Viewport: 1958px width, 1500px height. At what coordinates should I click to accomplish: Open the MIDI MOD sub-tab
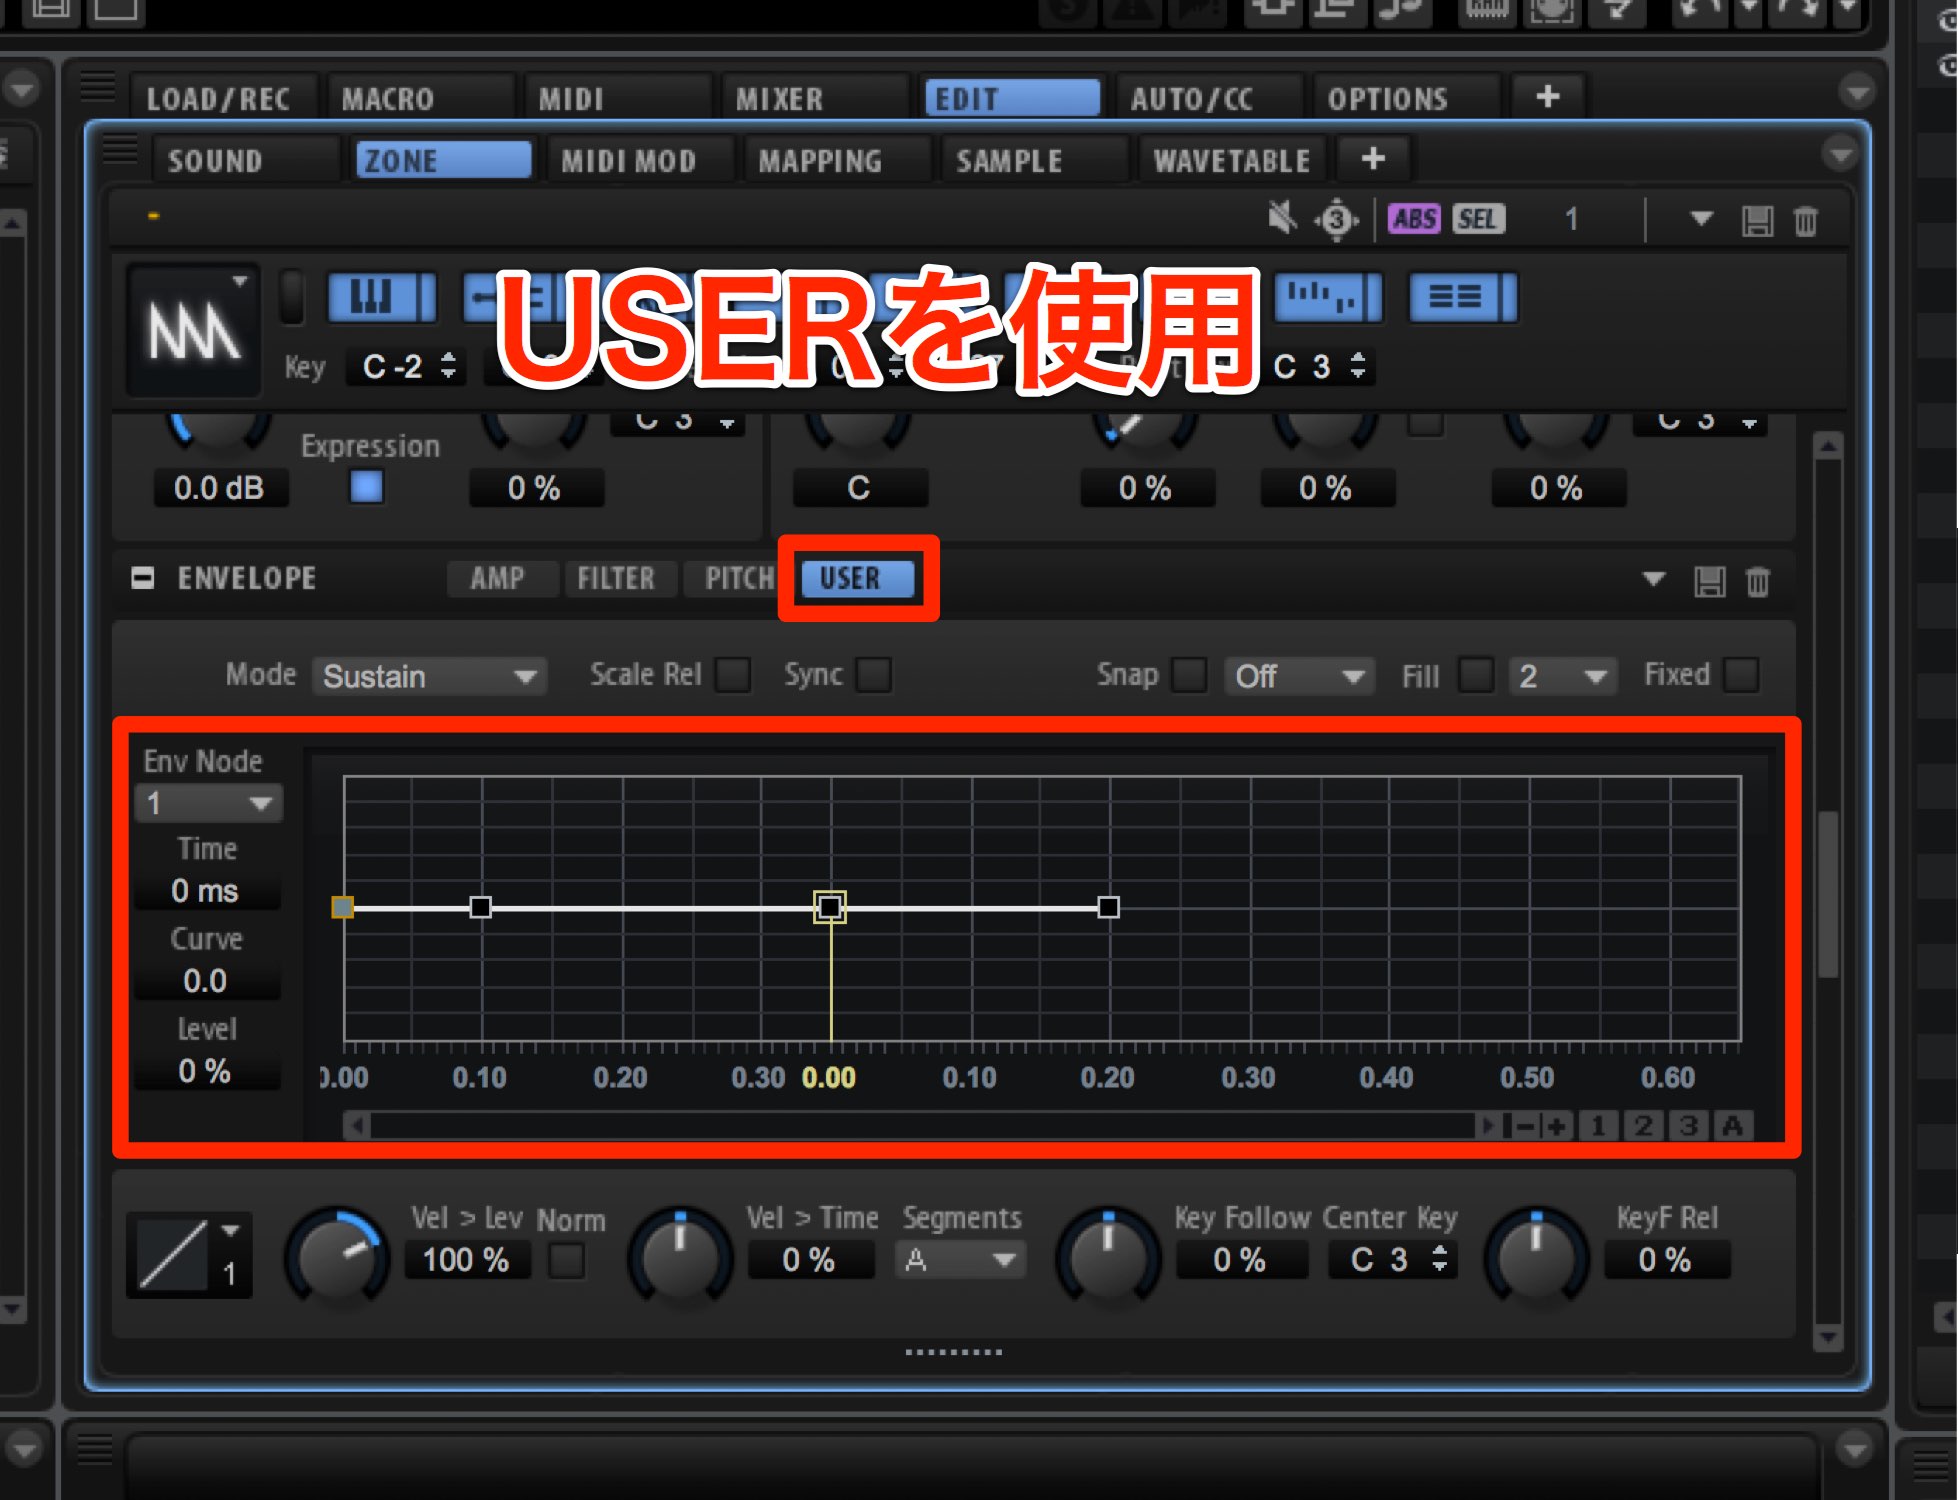[x=640, y=160]
